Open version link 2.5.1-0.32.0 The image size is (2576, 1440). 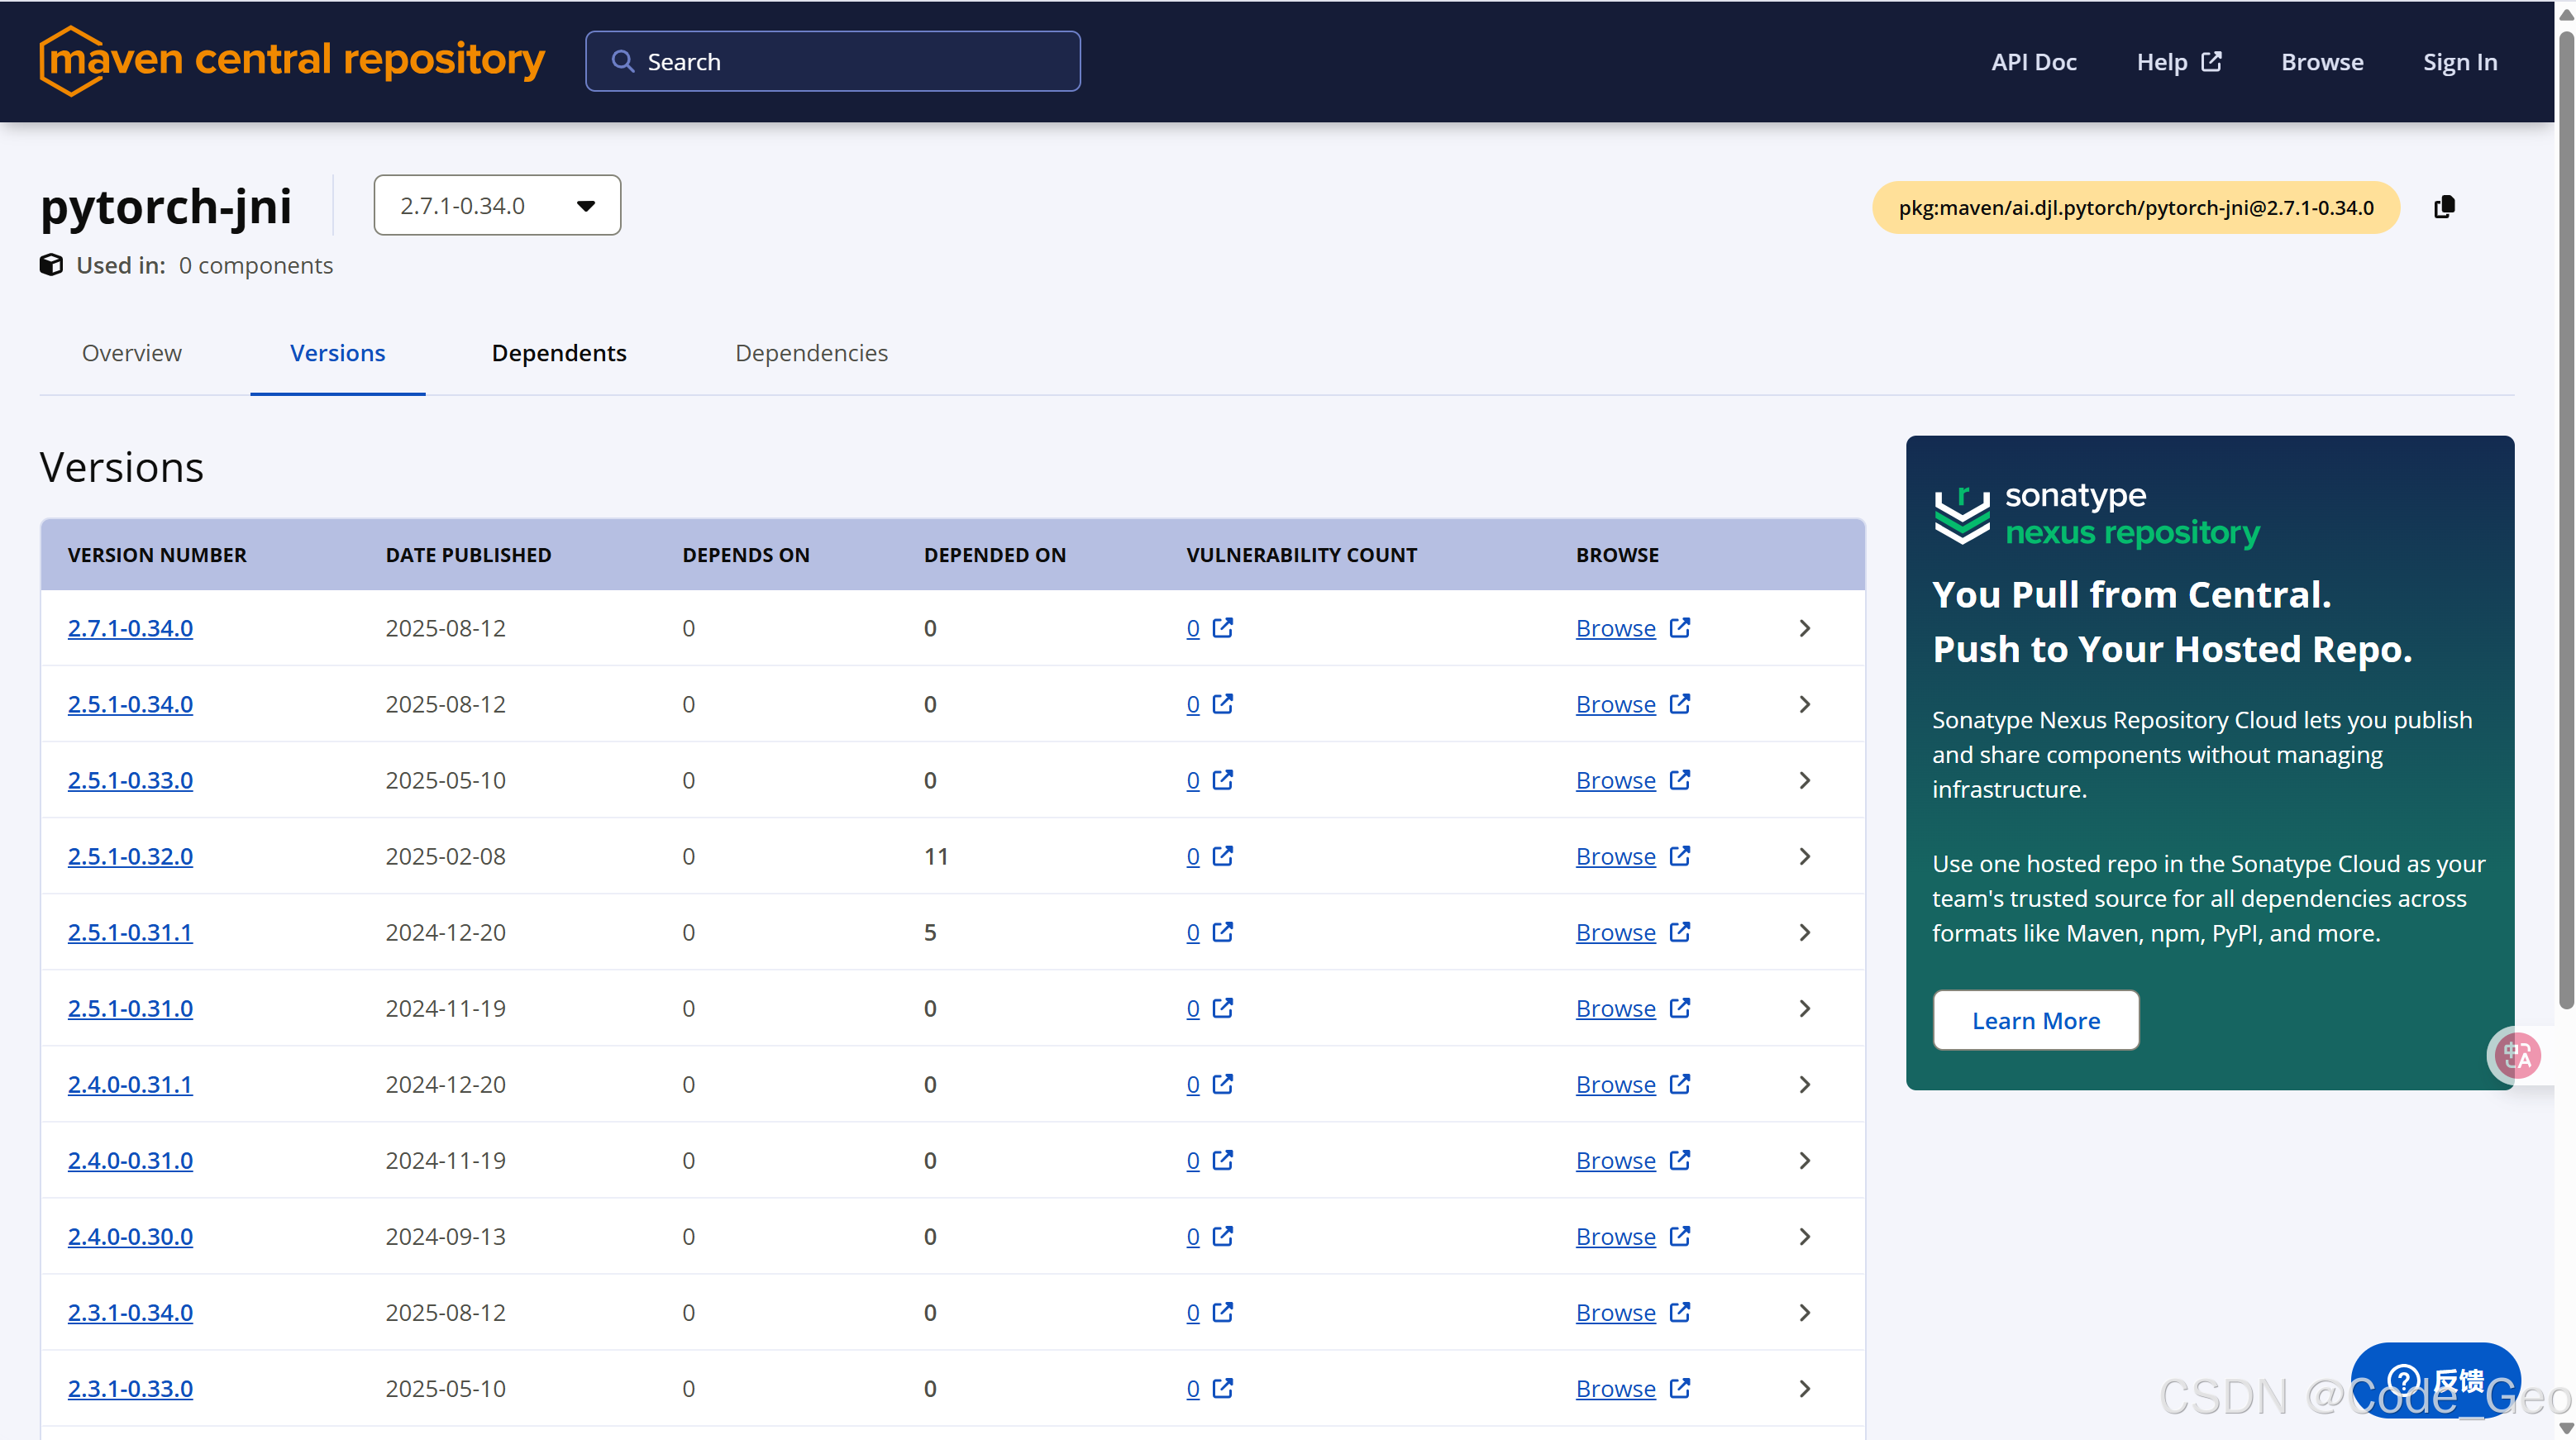(x=130, y=856)
